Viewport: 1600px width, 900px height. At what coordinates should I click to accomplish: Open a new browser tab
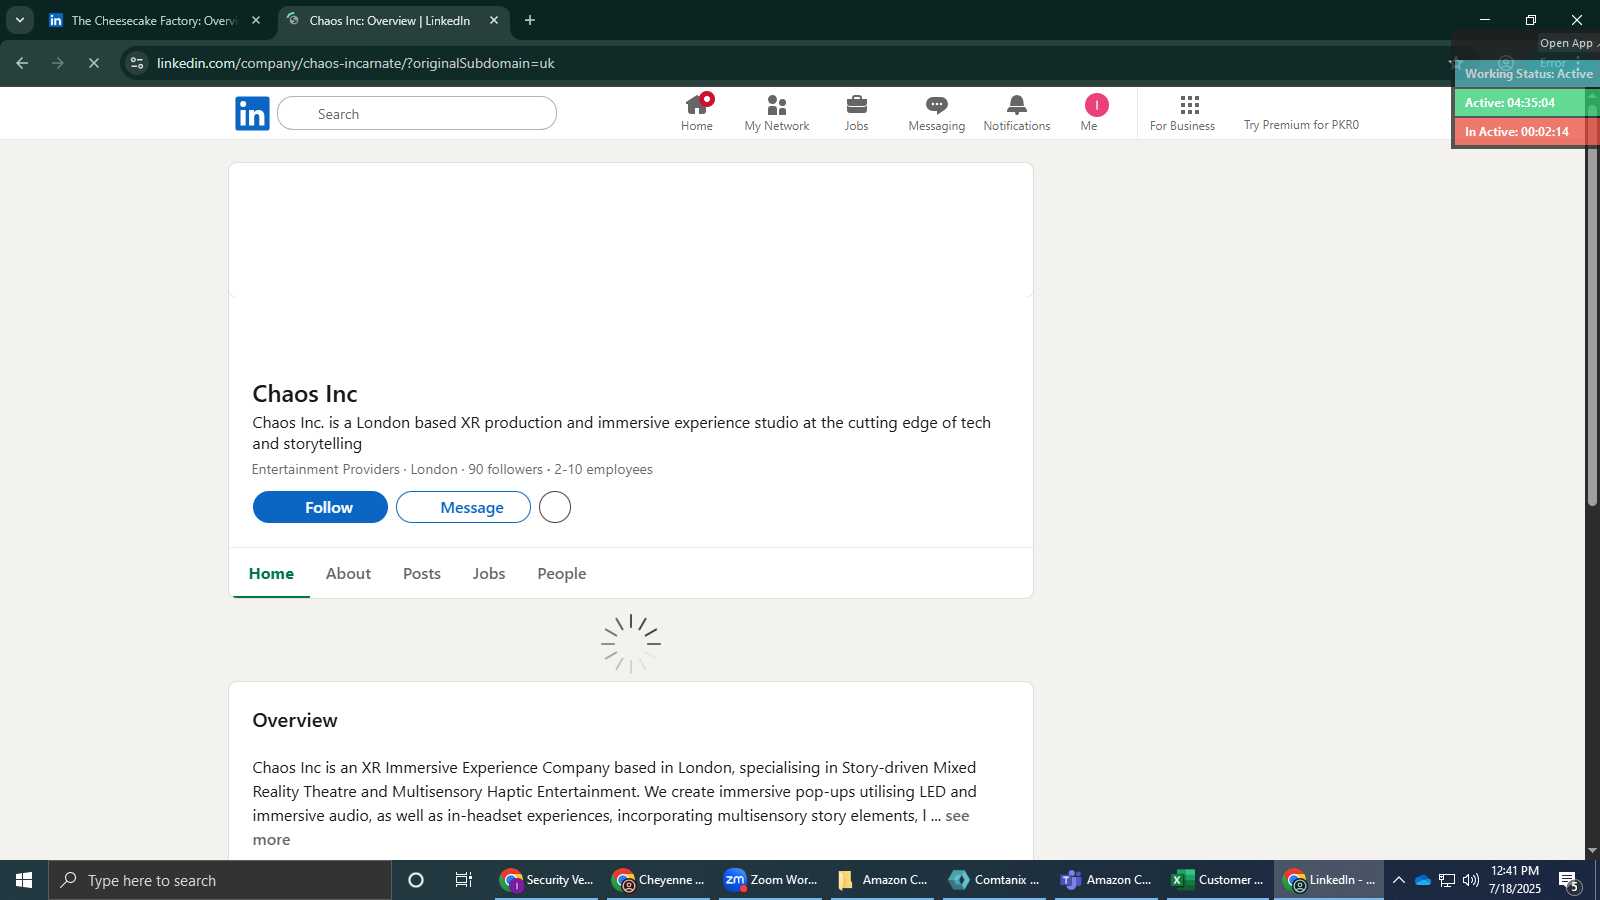[x=530, y=20]
